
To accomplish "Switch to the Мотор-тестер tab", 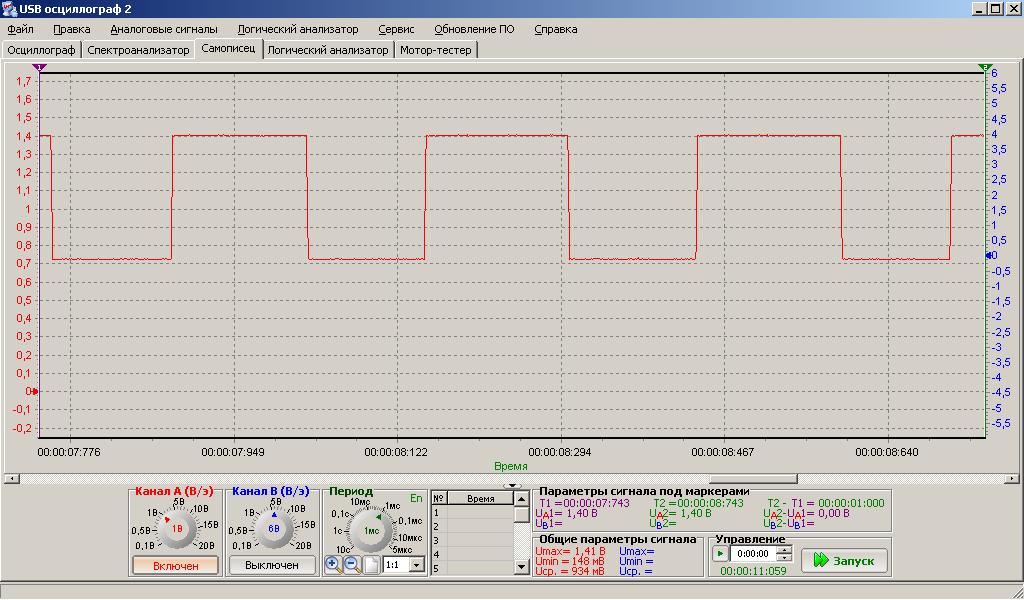I will (x=436, y=49).
